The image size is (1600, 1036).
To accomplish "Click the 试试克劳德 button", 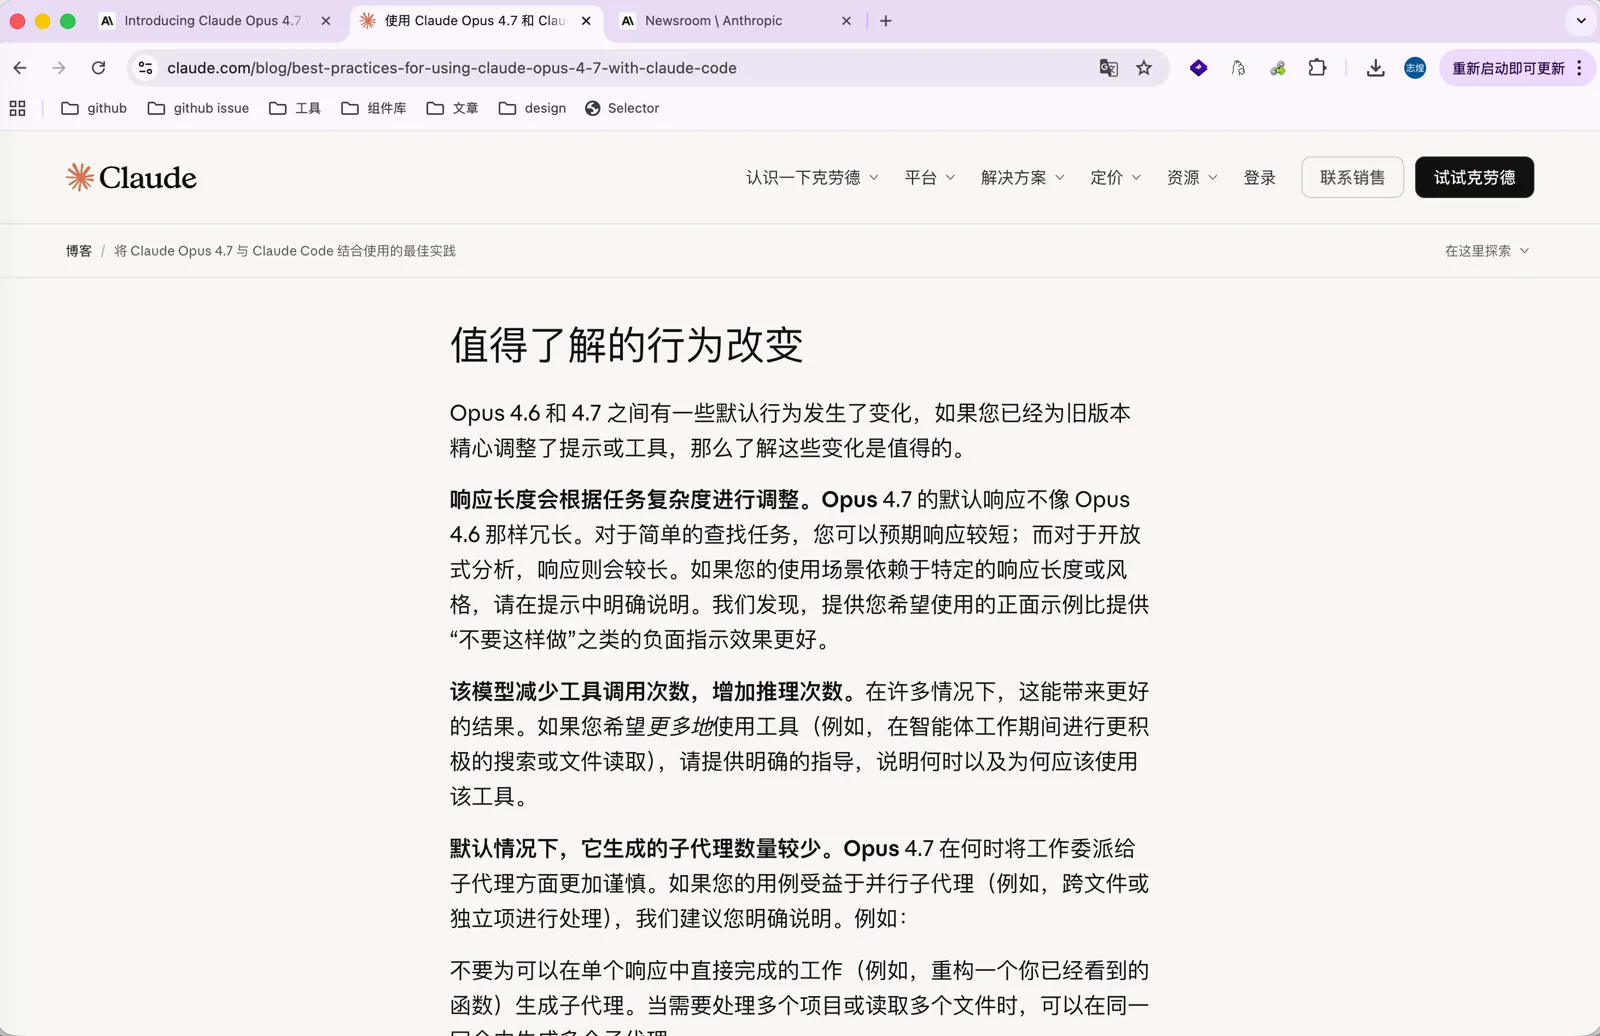I will [x=1474, y=177].
